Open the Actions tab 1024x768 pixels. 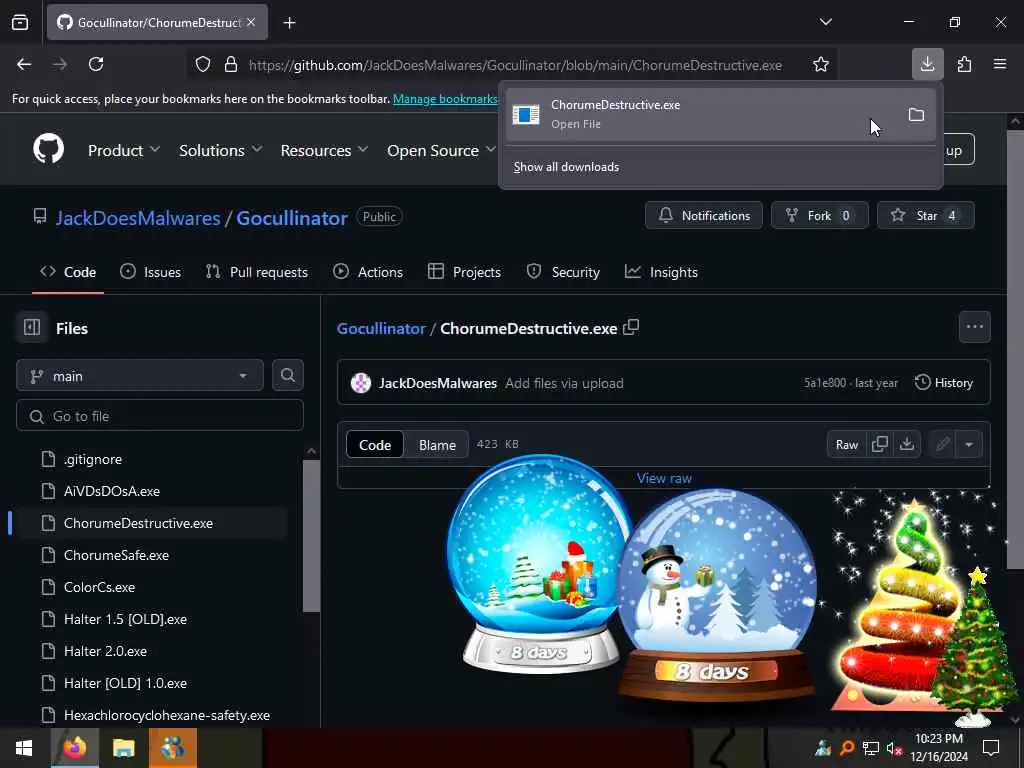pos(368,272)
